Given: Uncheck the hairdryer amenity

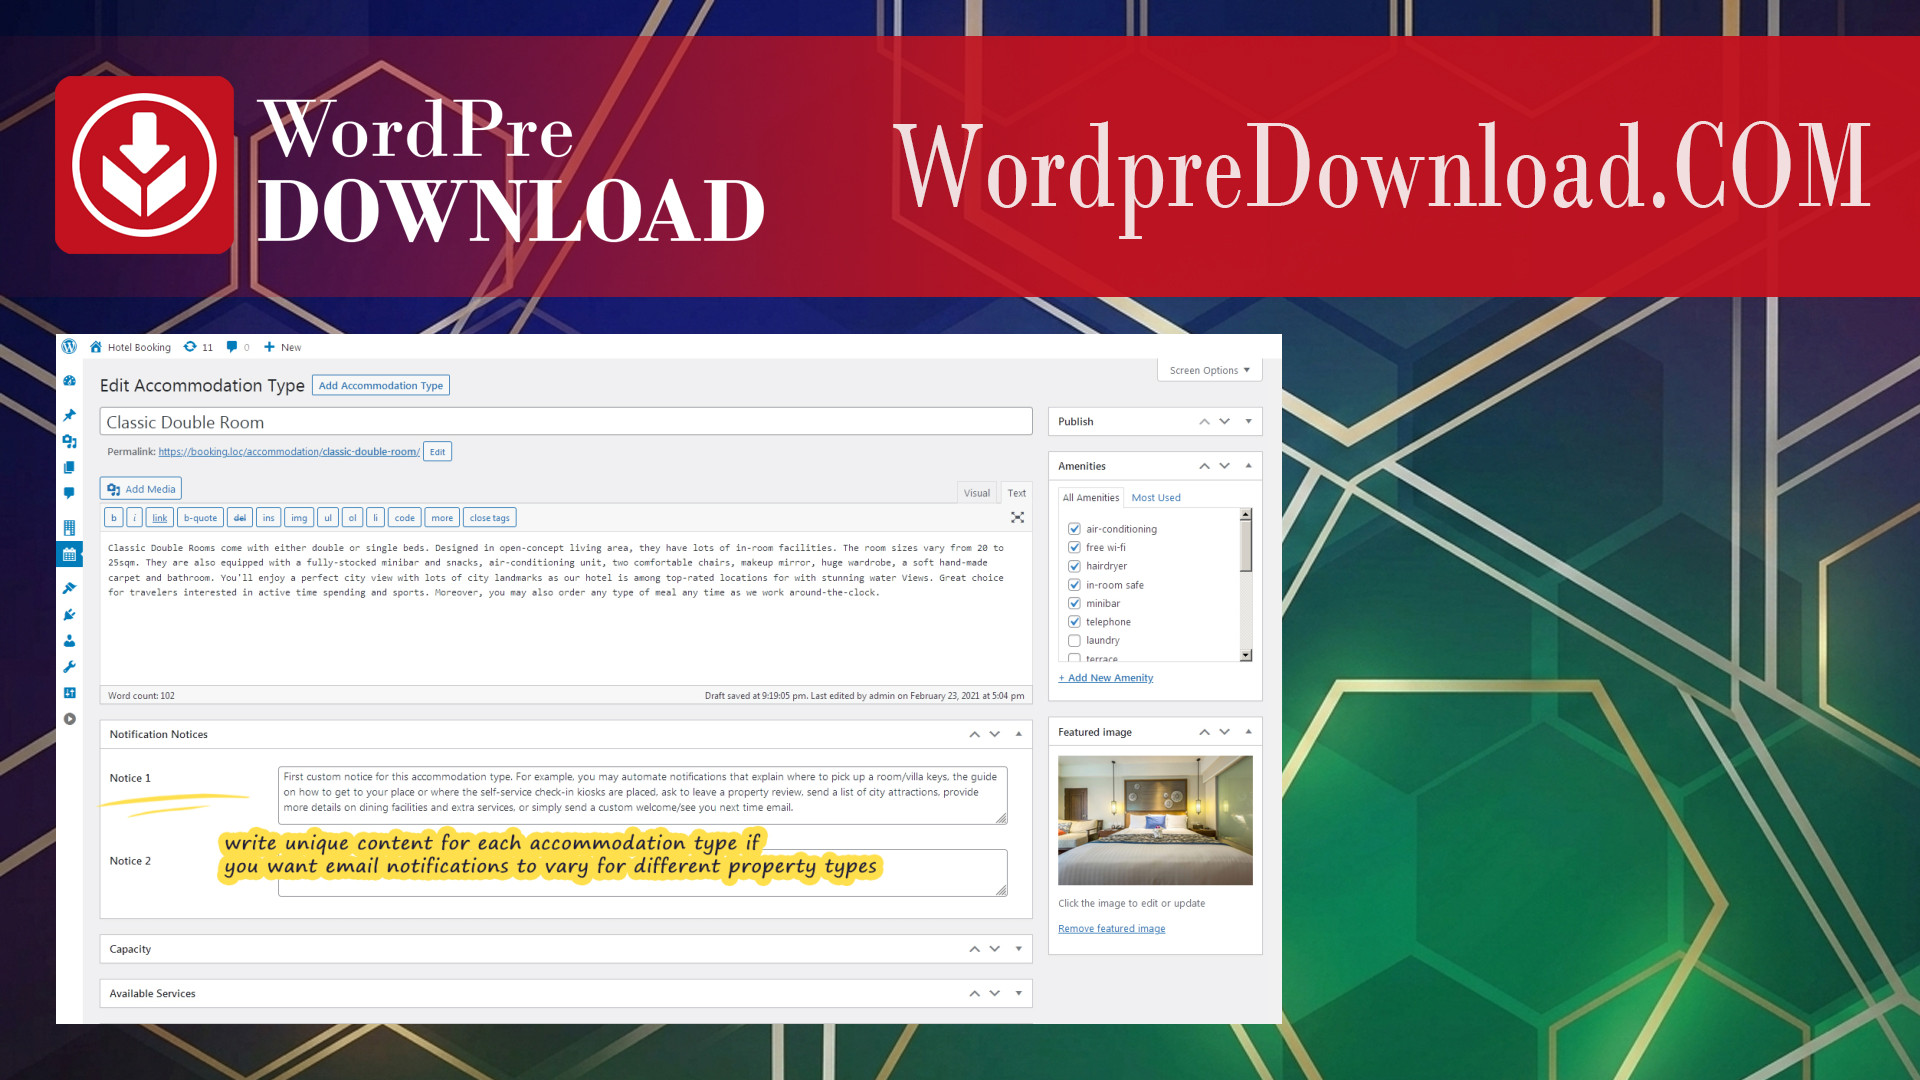Looking at the screenshot, I should pos(1074,566).
